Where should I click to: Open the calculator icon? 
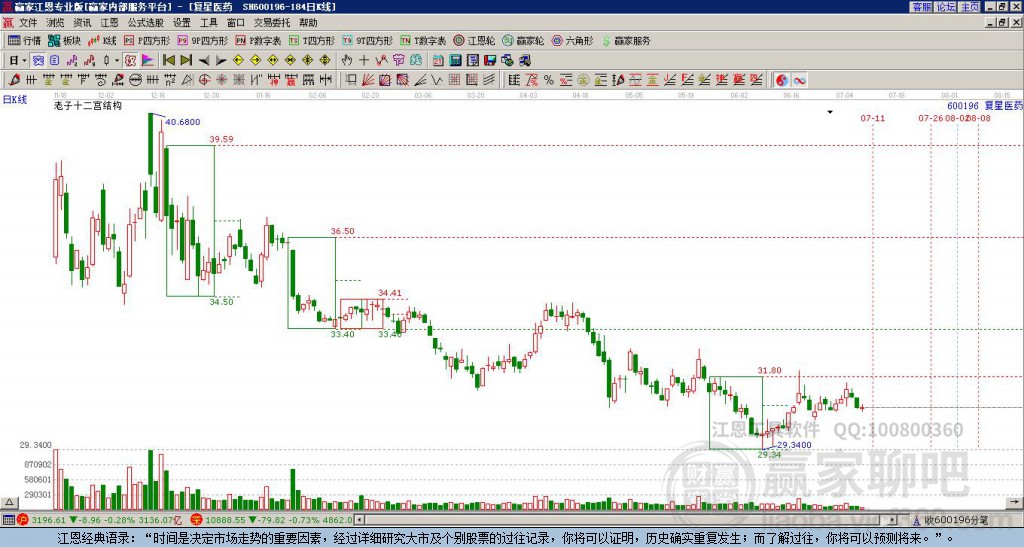pos(455,60)
